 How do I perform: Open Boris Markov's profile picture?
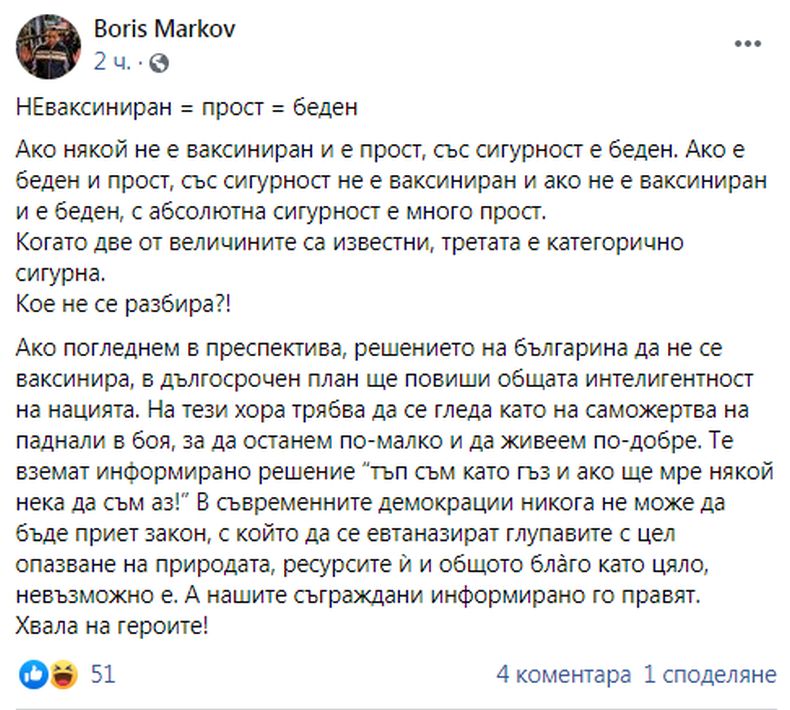(47, 47)
